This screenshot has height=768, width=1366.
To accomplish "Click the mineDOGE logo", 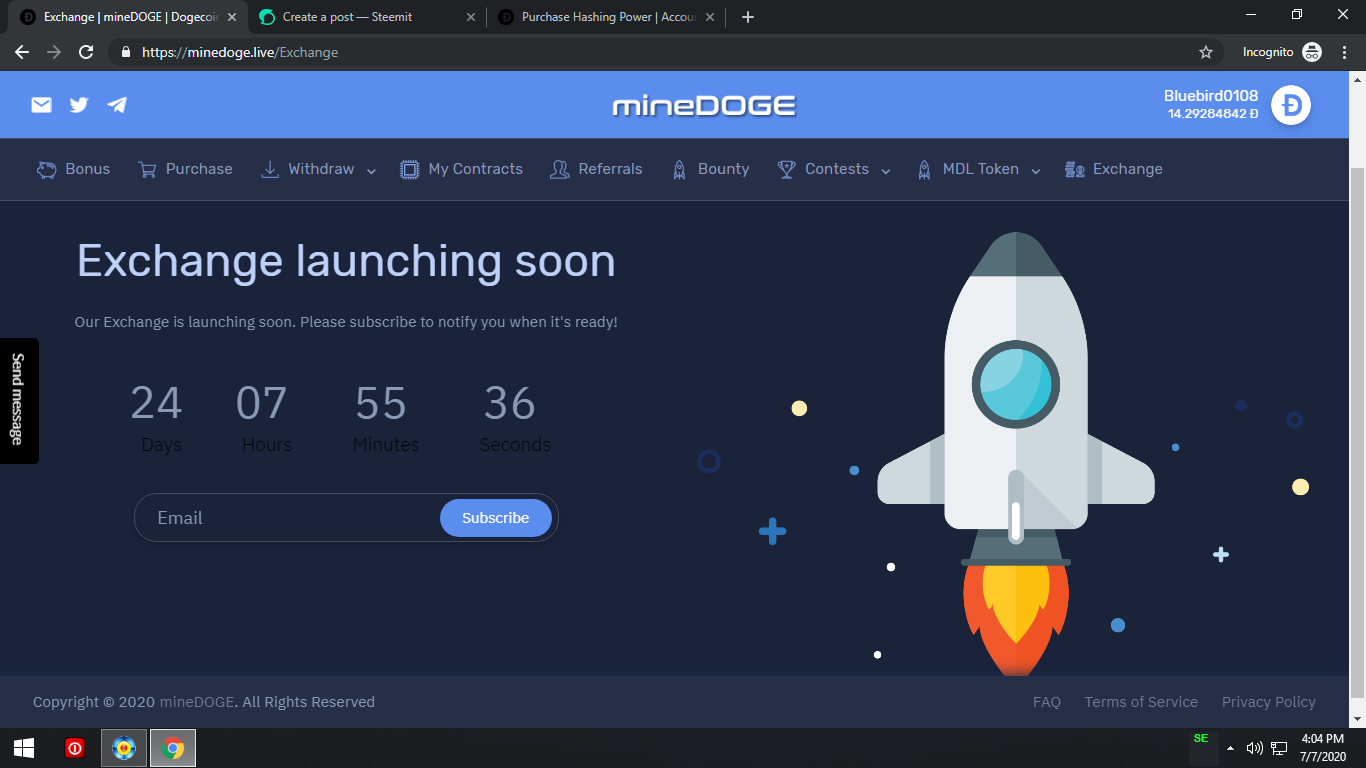I will (x=704, y=105).
